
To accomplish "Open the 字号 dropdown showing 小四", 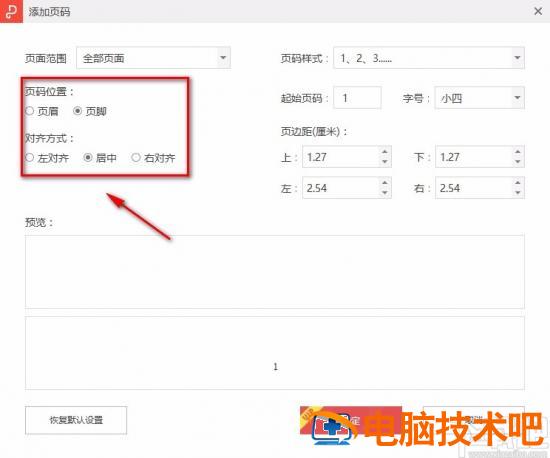I will click(x=479, y=98).
